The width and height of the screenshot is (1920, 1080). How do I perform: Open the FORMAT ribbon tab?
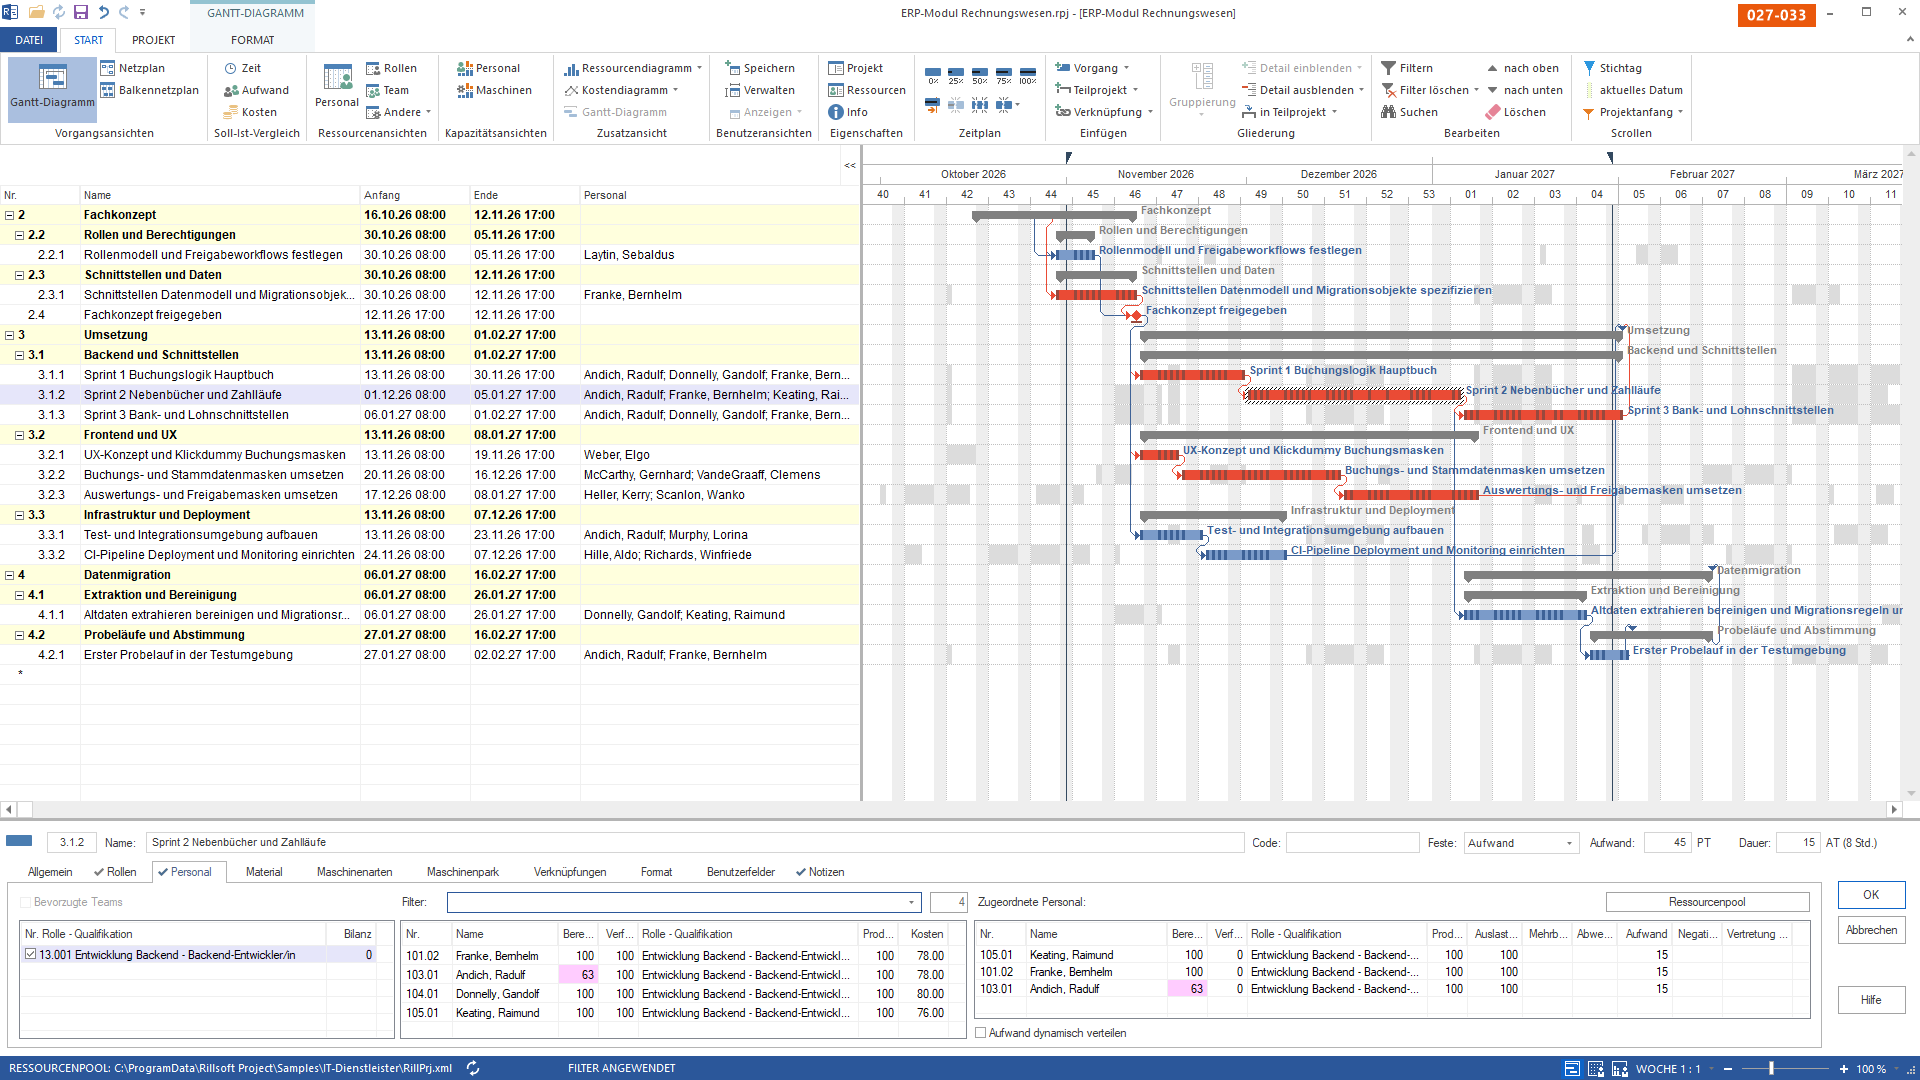(x=252, y=40)
